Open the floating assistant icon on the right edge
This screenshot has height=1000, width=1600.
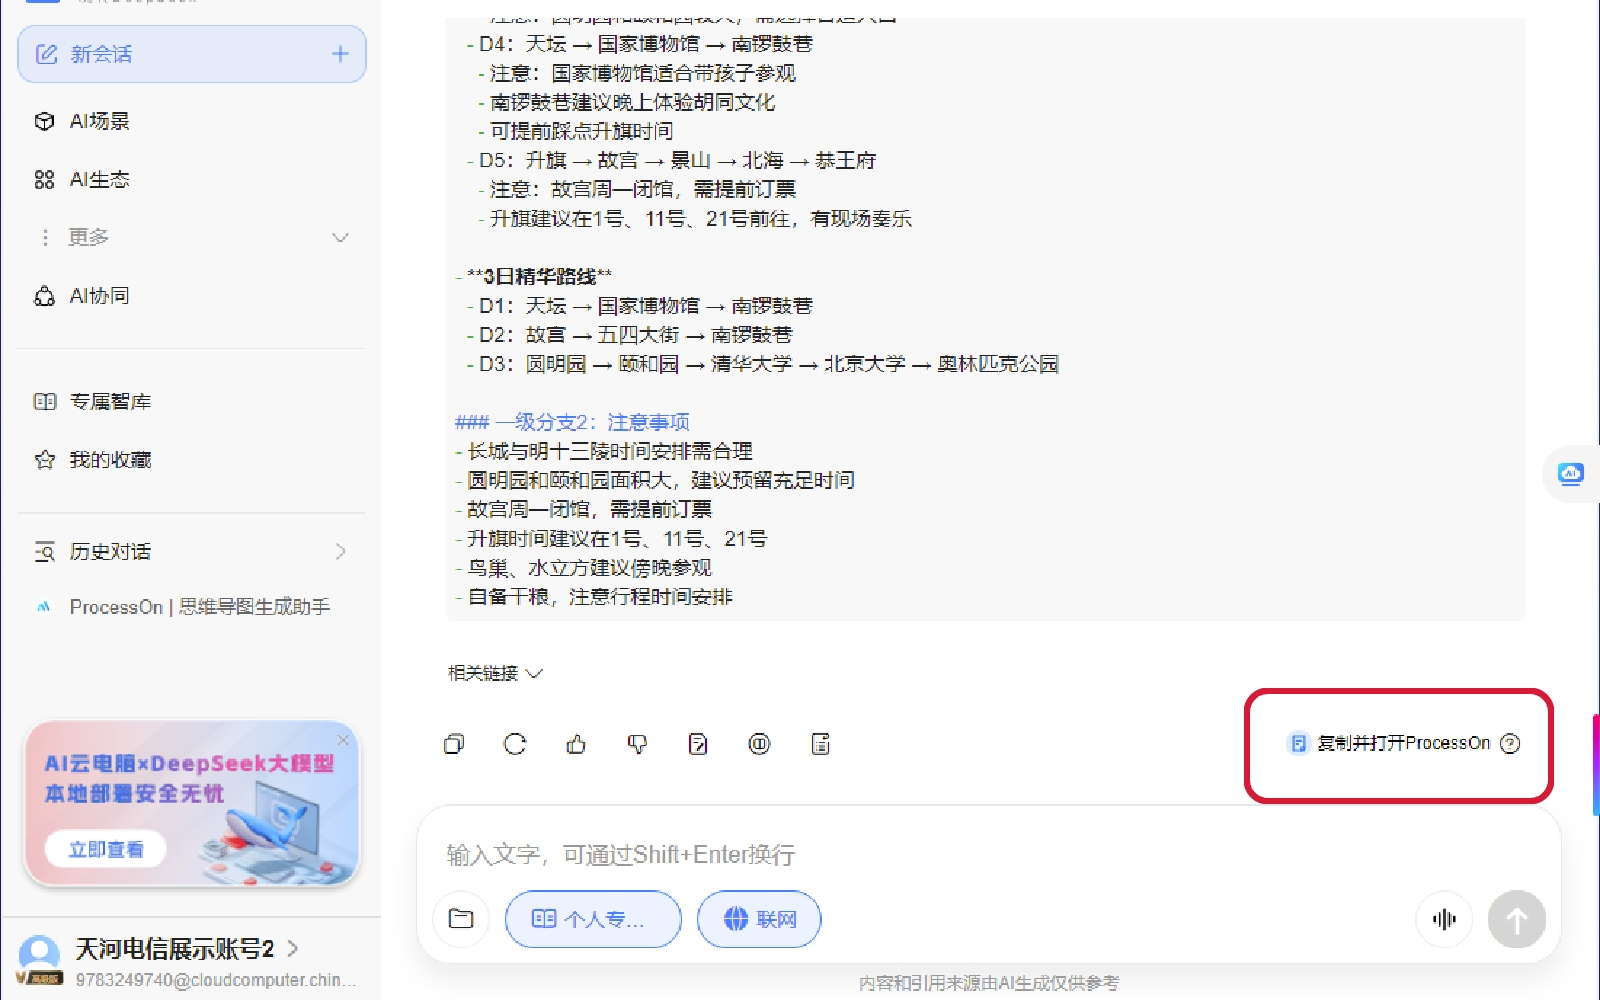point(1571,473)
